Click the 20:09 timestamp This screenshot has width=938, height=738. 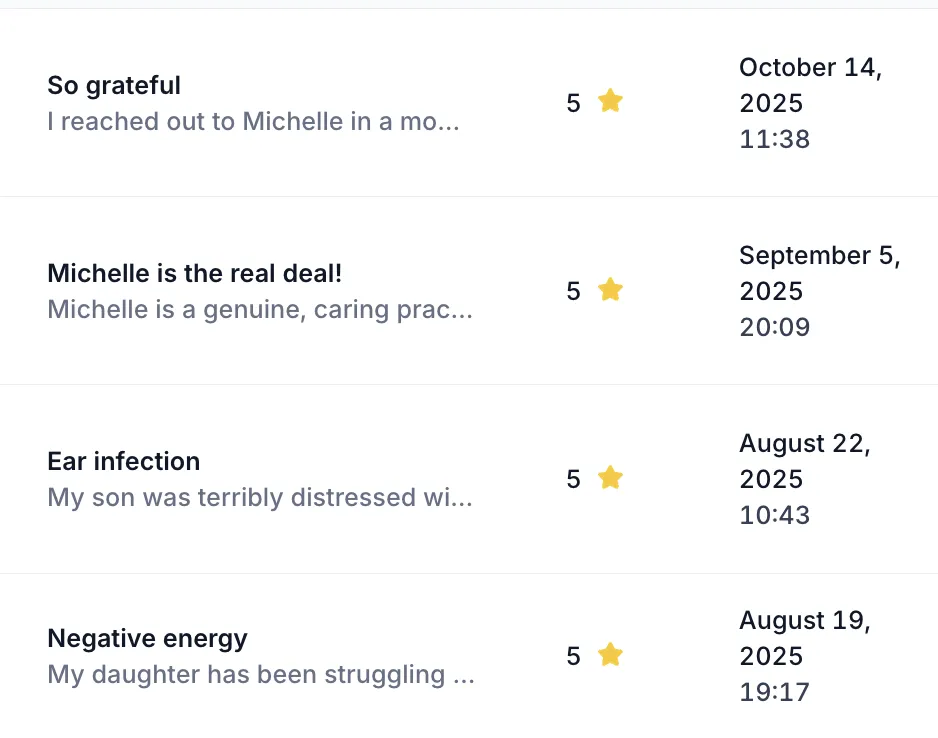774,327
